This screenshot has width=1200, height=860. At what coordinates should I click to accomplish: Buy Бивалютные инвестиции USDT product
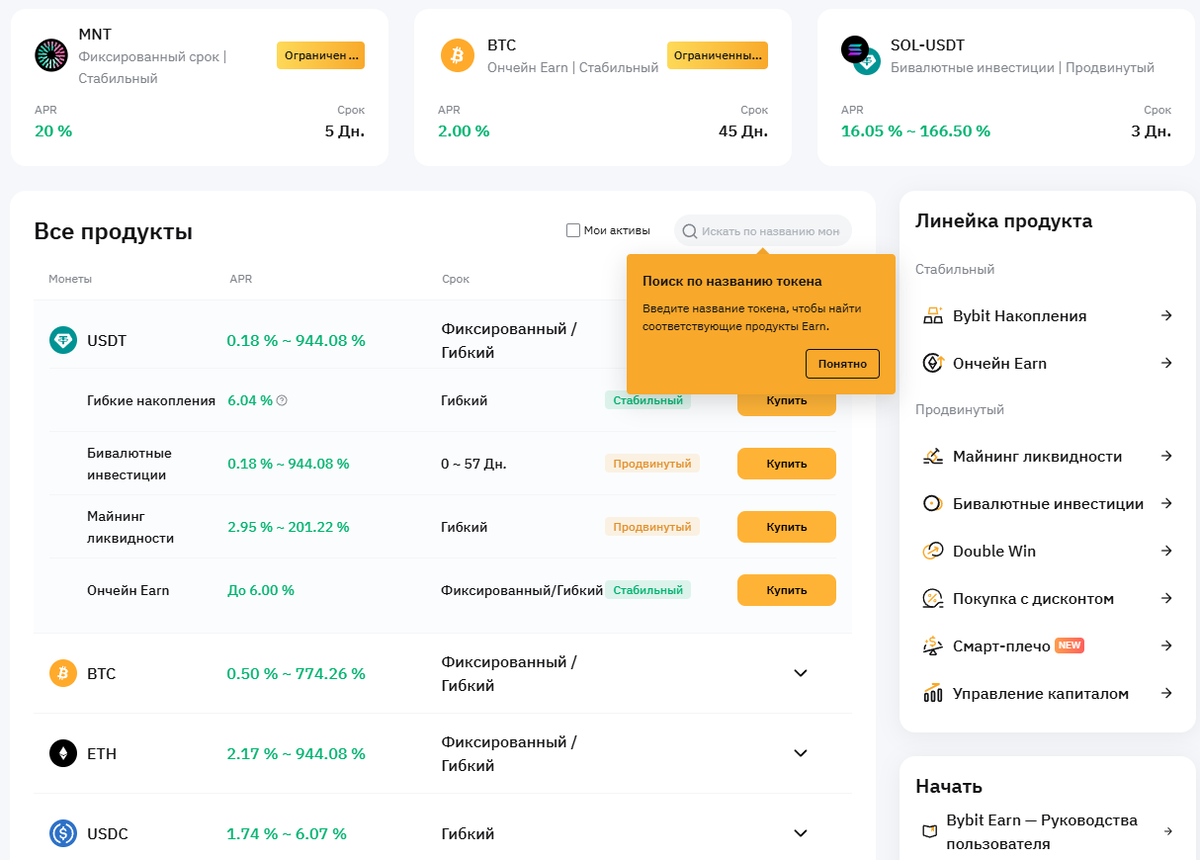[786, 464]
